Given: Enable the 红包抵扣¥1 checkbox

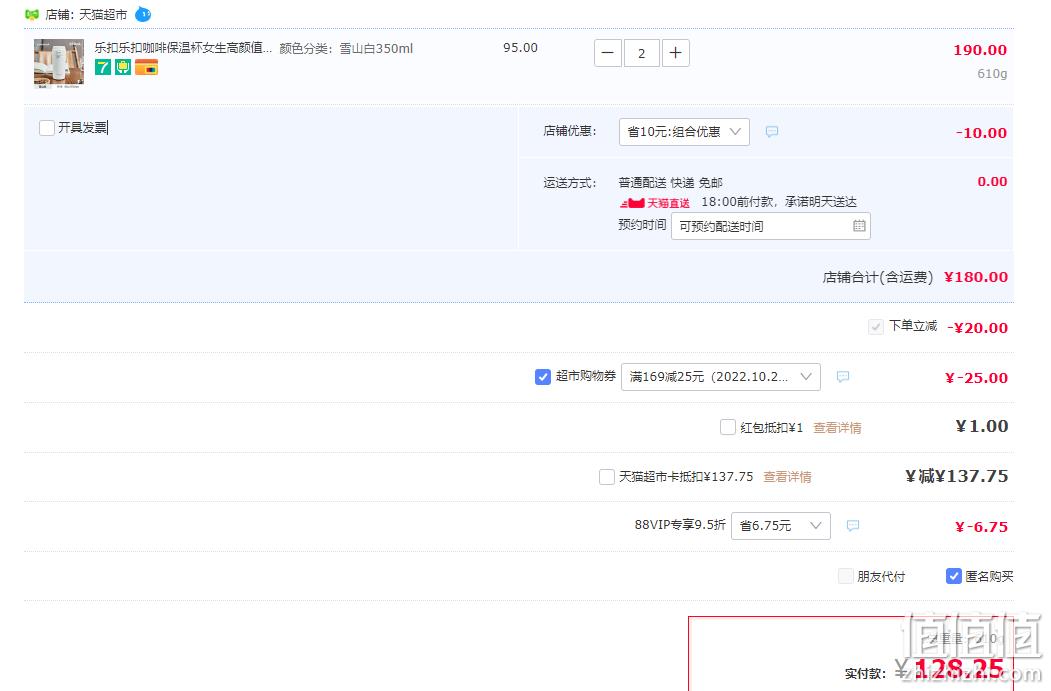Looking at the screenshot, I should pos(727,427).
